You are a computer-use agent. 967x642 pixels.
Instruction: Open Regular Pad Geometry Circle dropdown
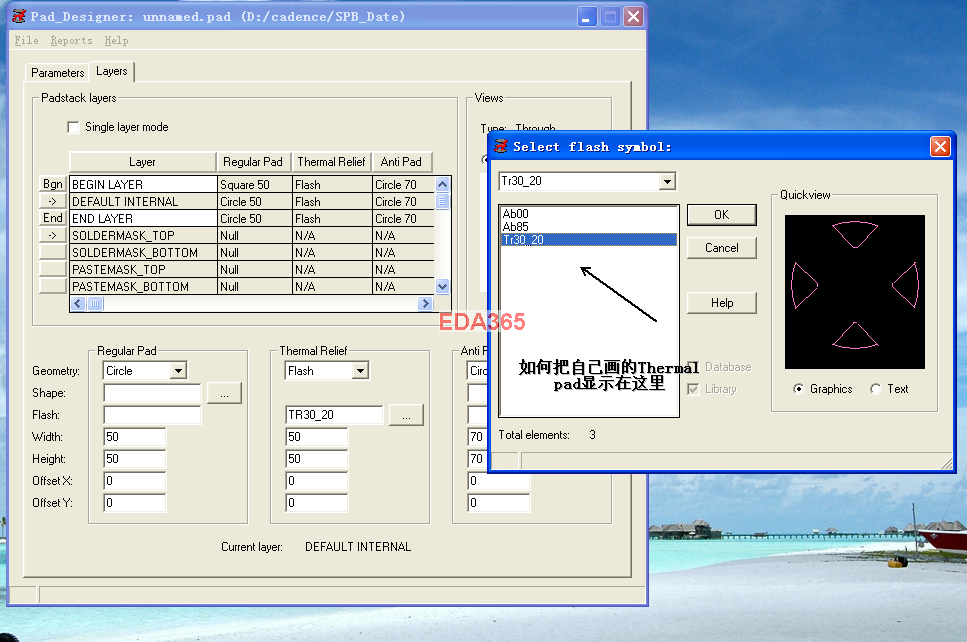tap(178, 371)
